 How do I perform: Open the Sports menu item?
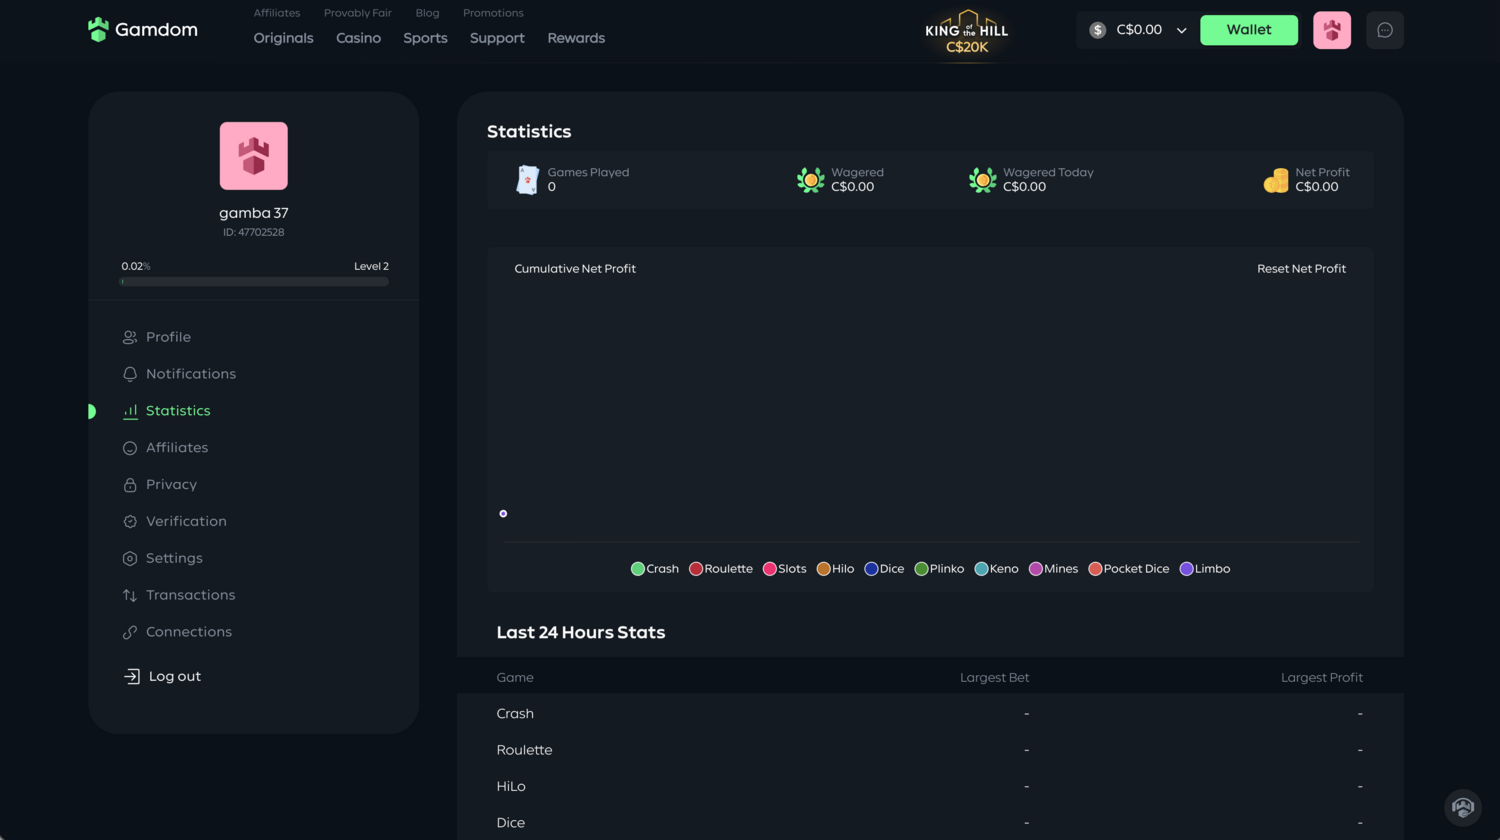coord(425,38)
